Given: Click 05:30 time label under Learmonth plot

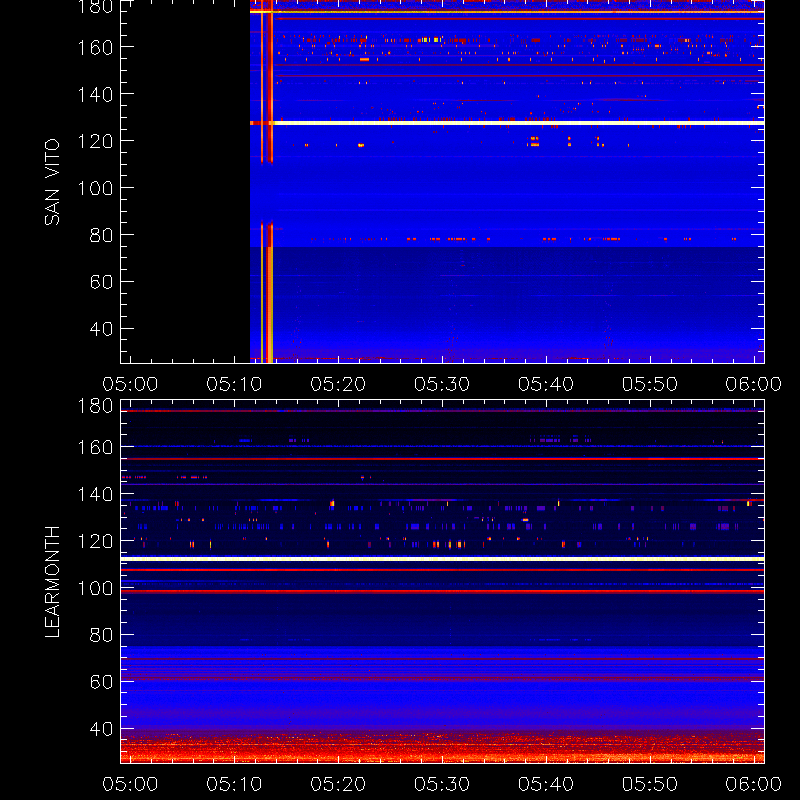Looking at the screenshot, I should tap(442, 784).
